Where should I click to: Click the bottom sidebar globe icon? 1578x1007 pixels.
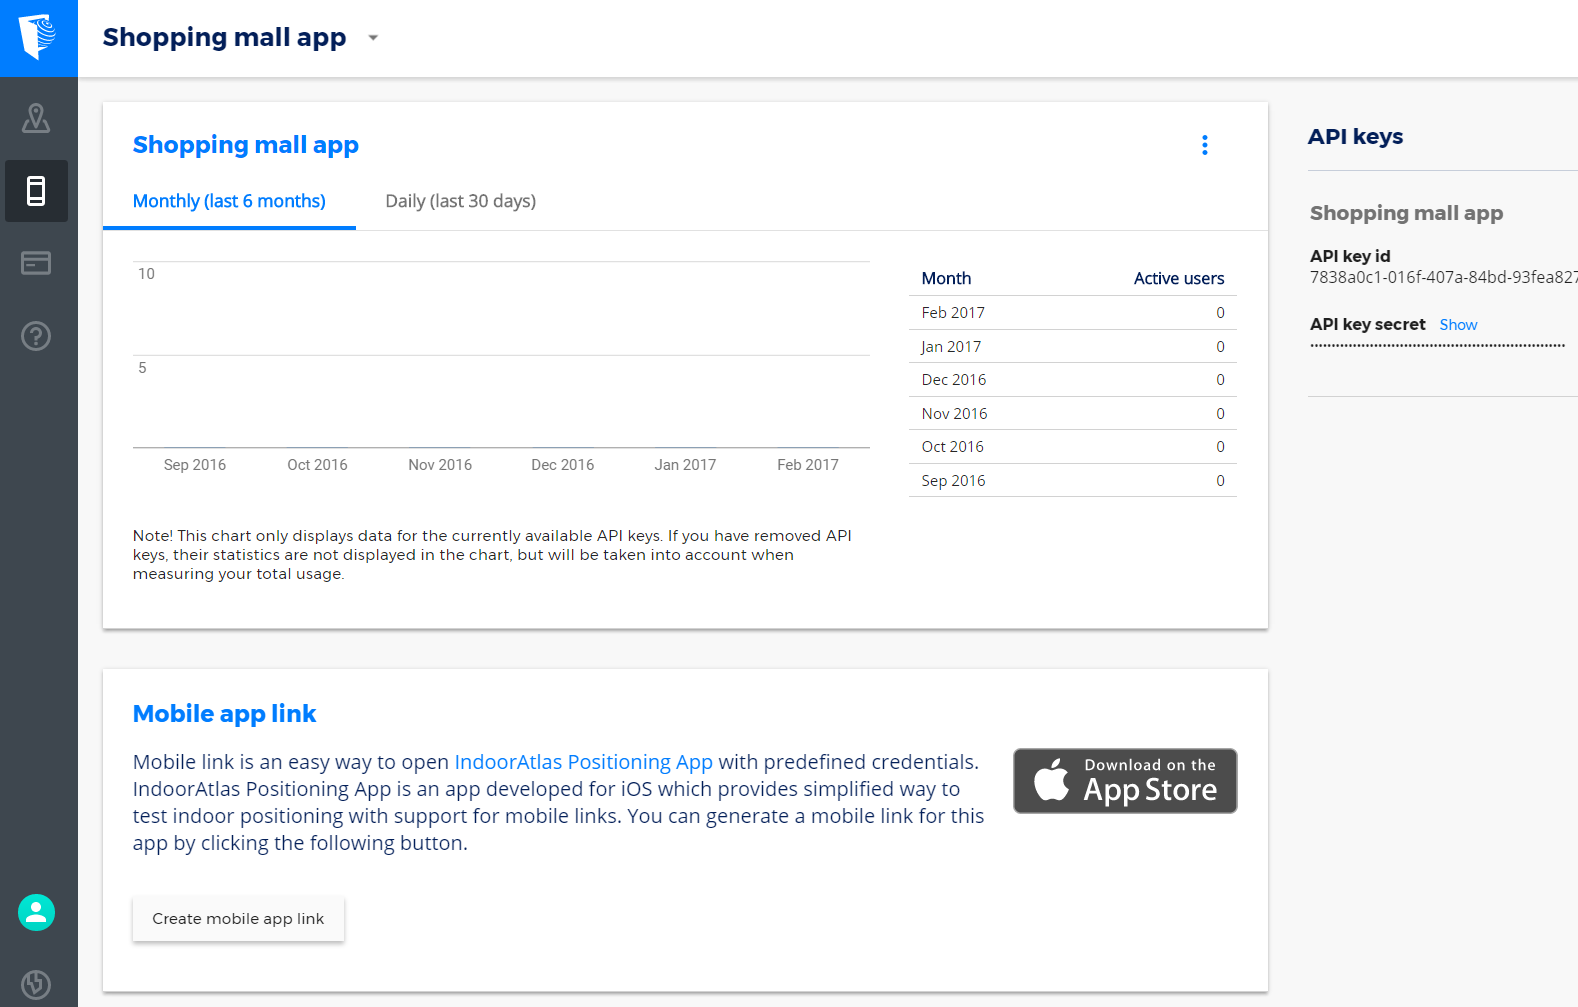[x=36, y=984]
